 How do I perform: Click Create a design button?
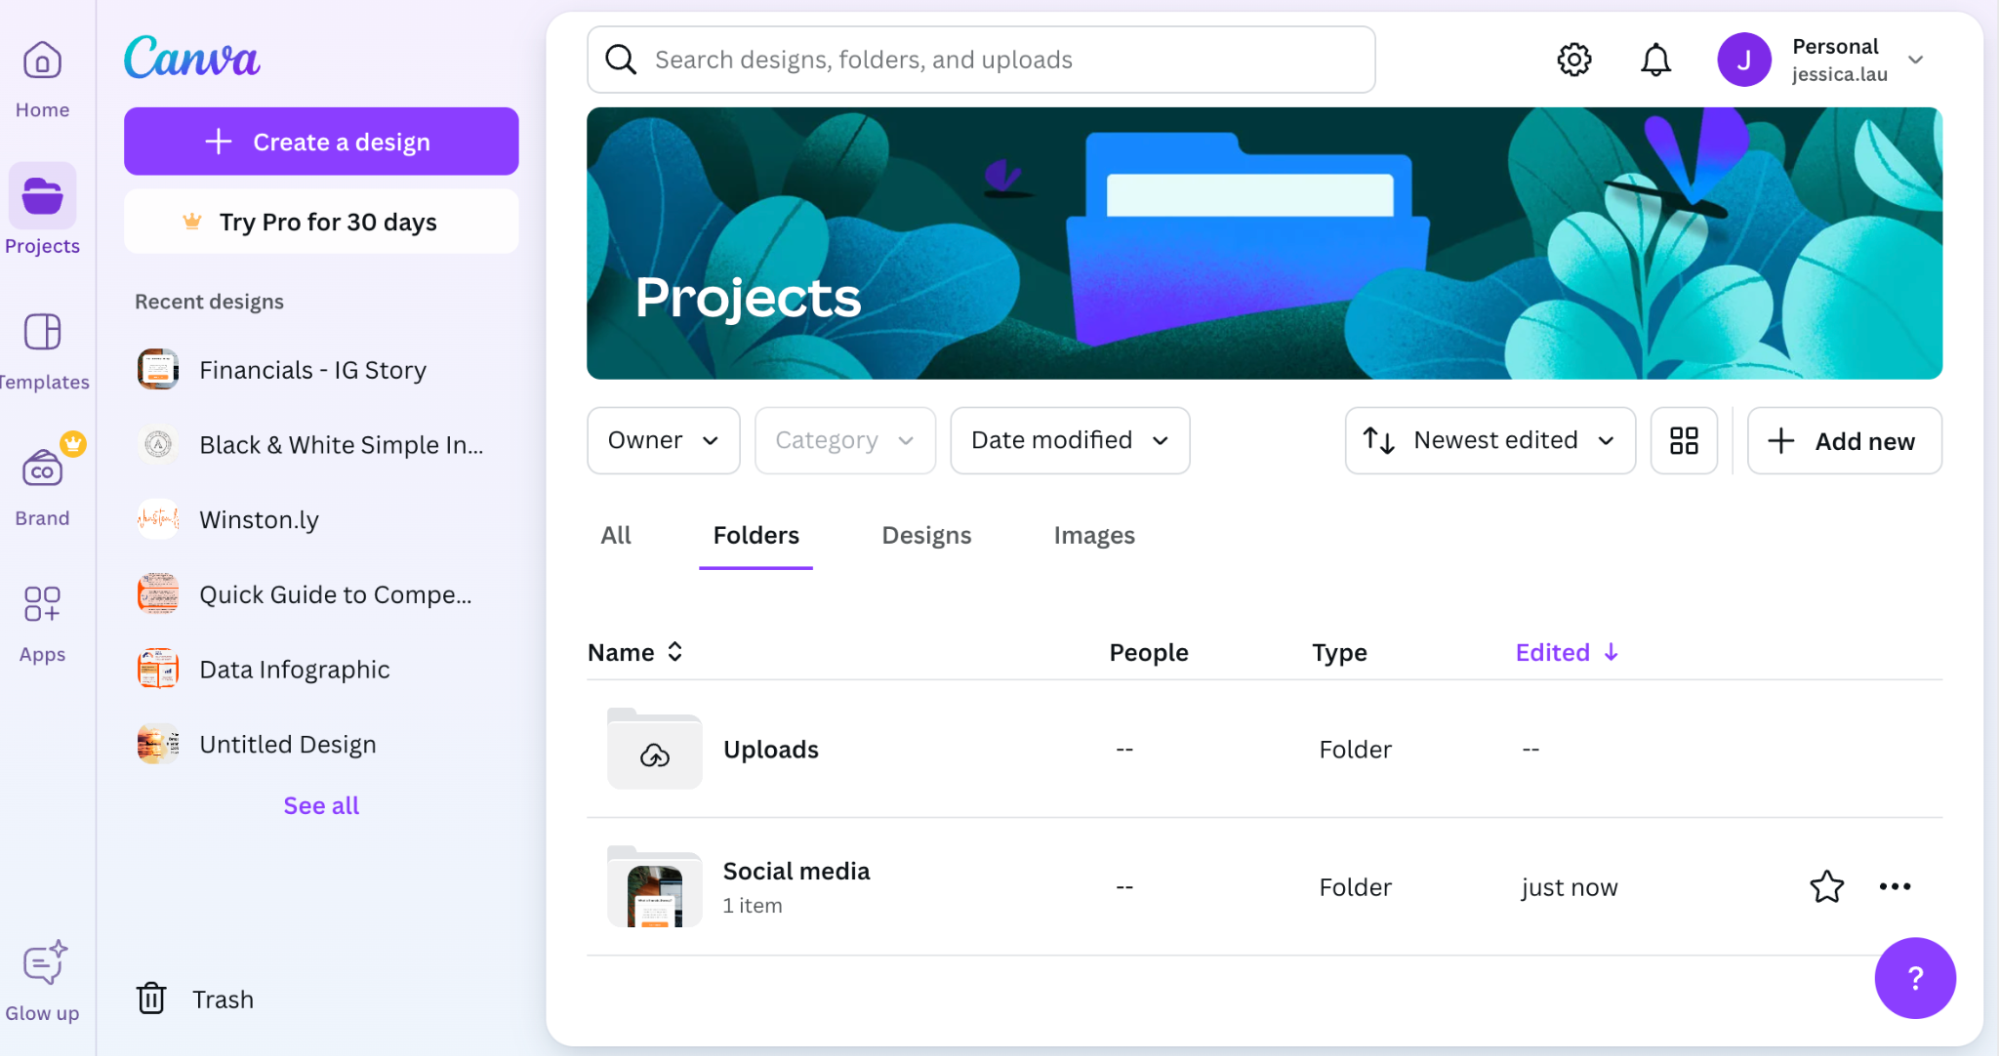coord(321,142)
